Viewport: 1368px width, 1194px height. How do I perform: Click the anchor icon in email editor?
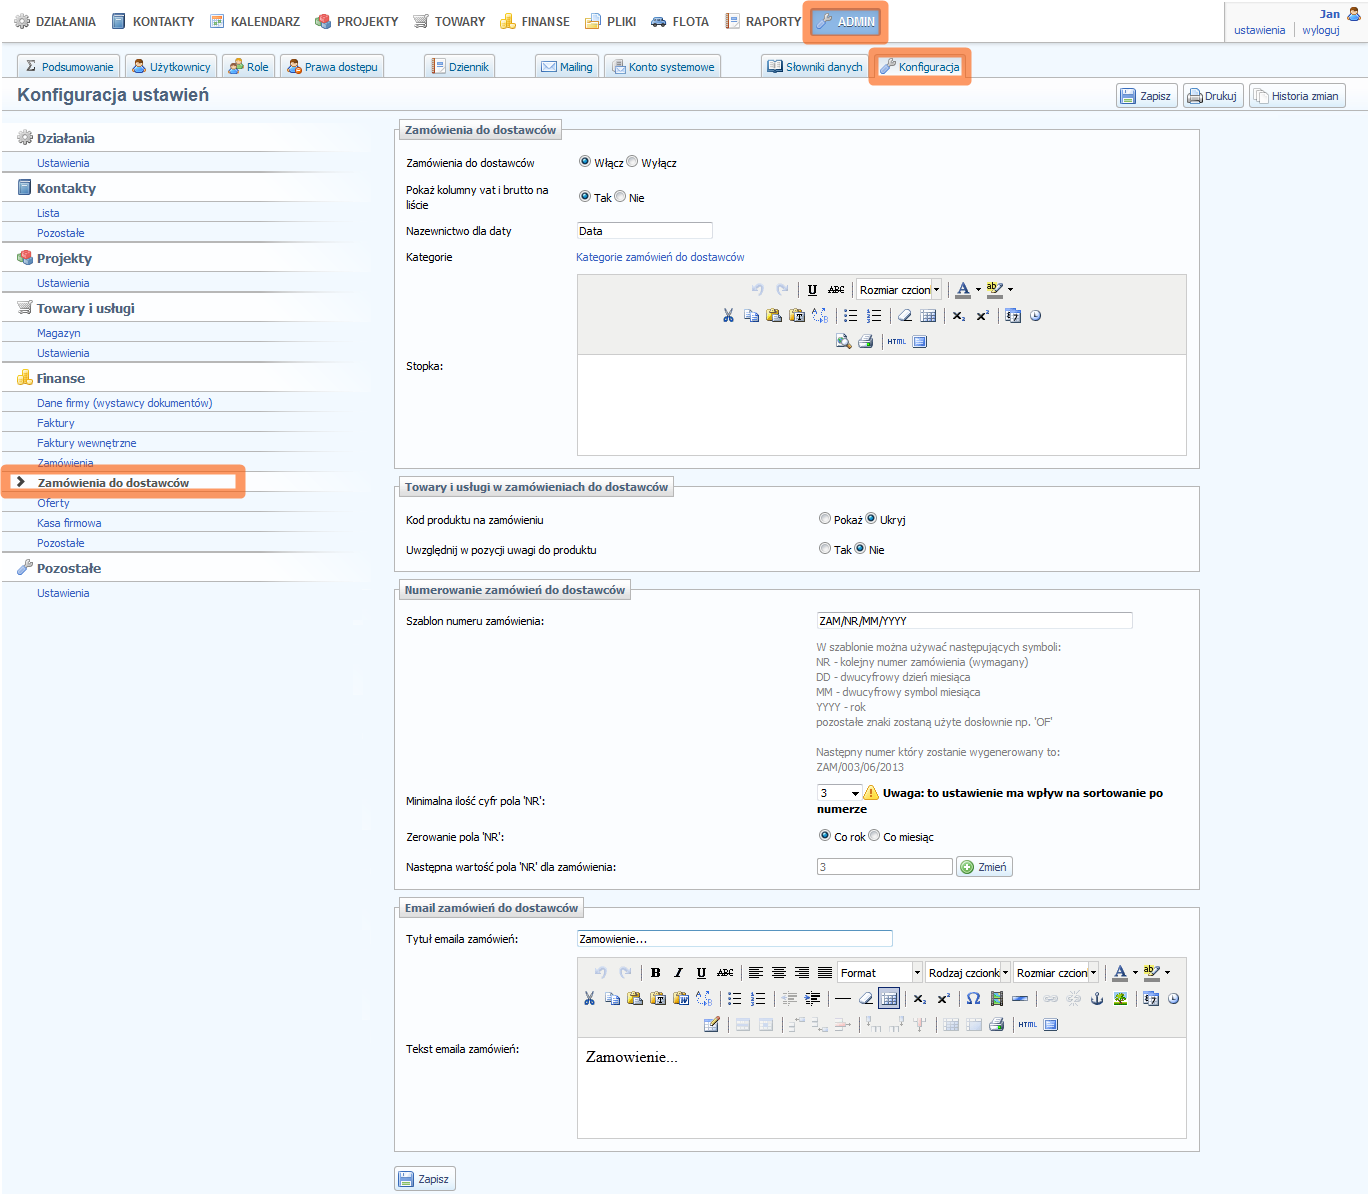click(1097, 999)
